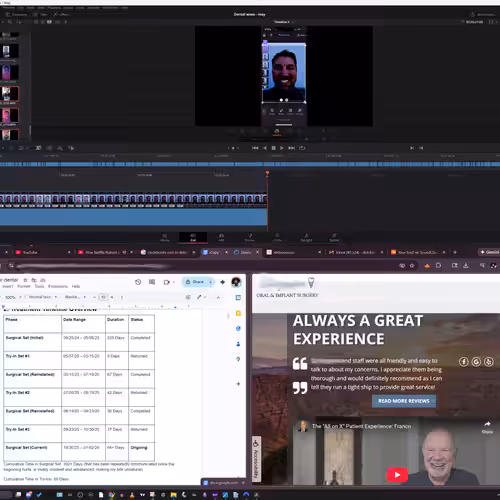Screen dimensions: 500x500
Task: Open the Normal text style dropdown
Action: pyautogui.click(x=42, y=297)
